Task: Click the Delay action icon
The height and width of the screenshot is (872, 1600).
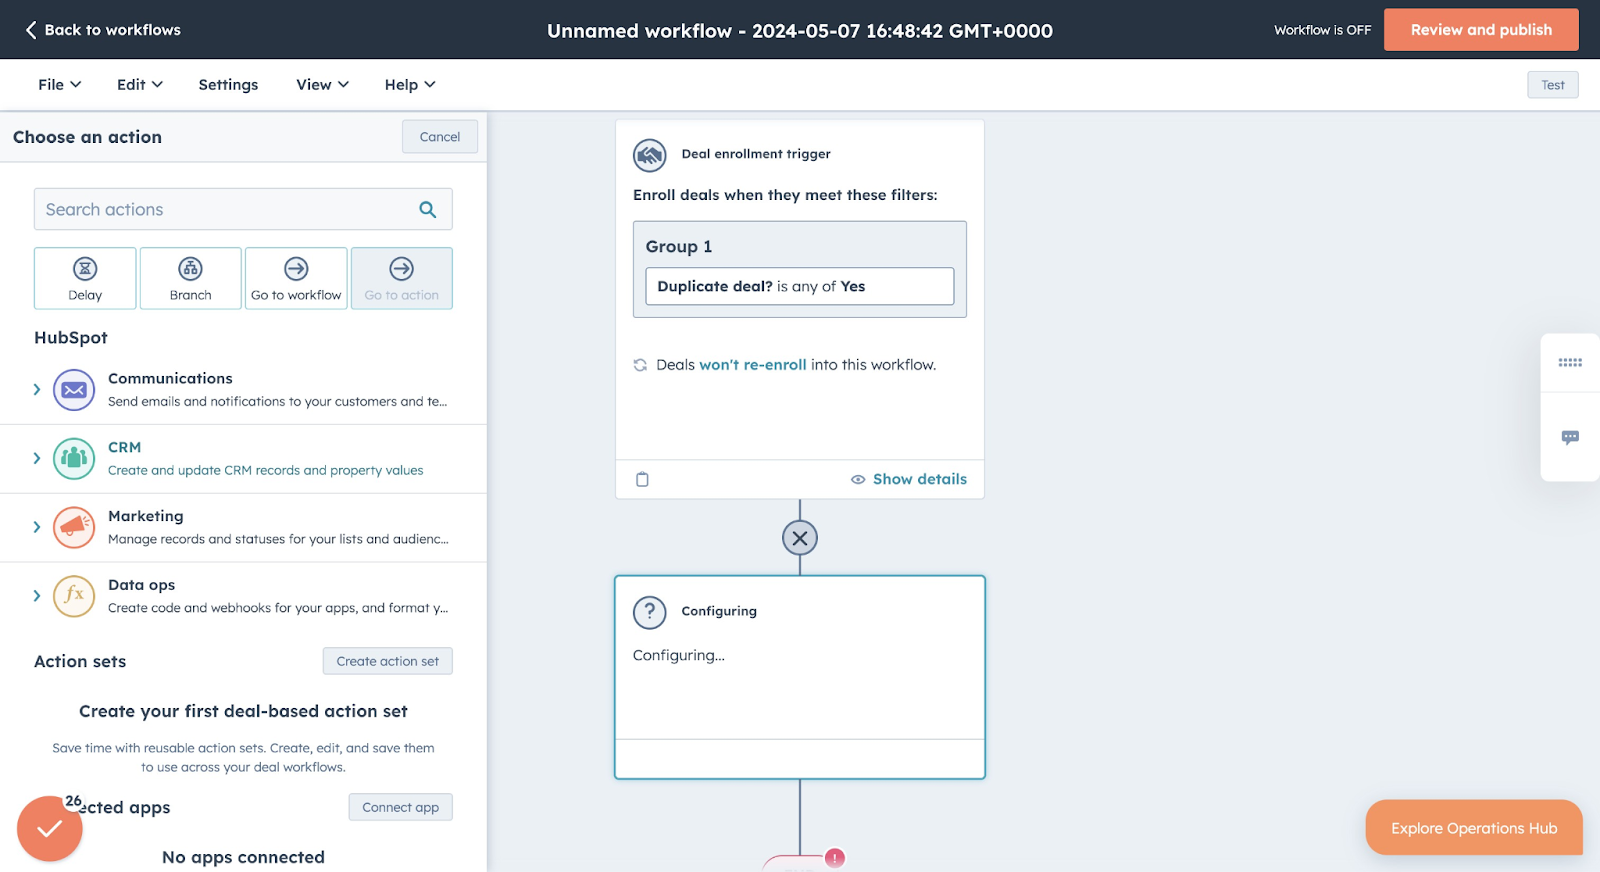Action: [x=85, y=268]
